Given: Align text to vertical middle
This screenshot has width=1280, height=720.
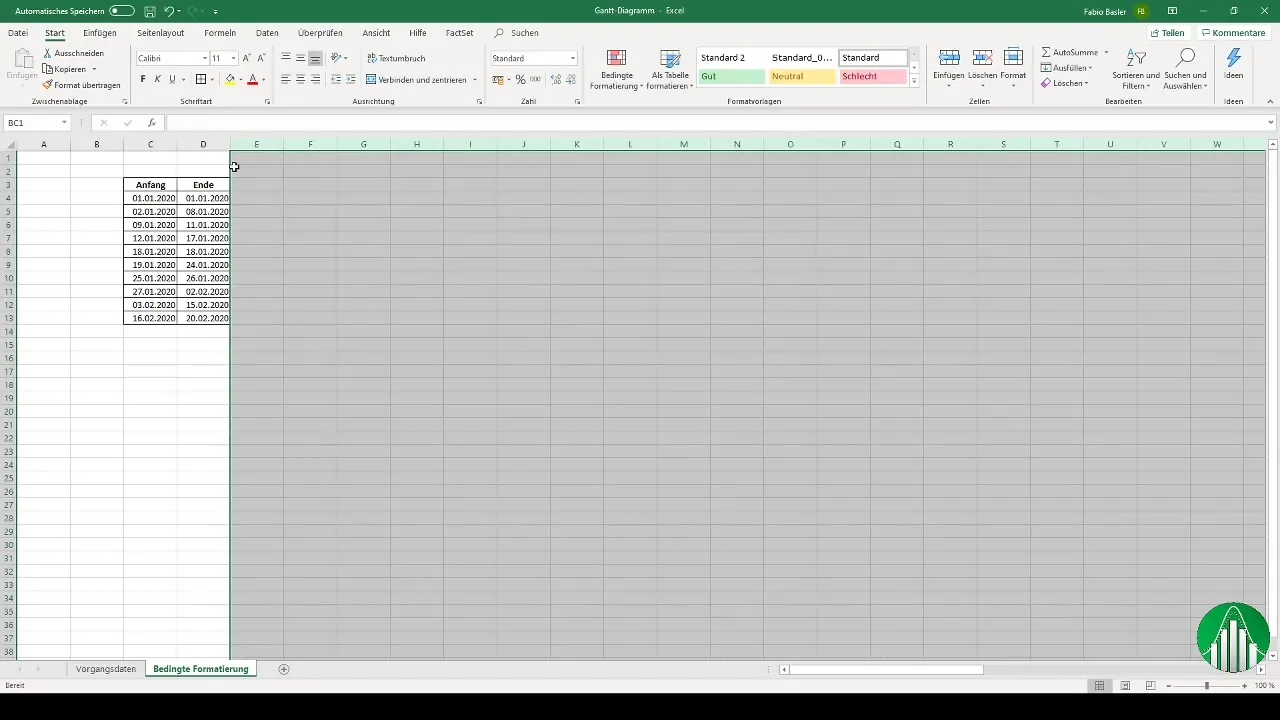Looking at the screenshot, I should point(300,58).
